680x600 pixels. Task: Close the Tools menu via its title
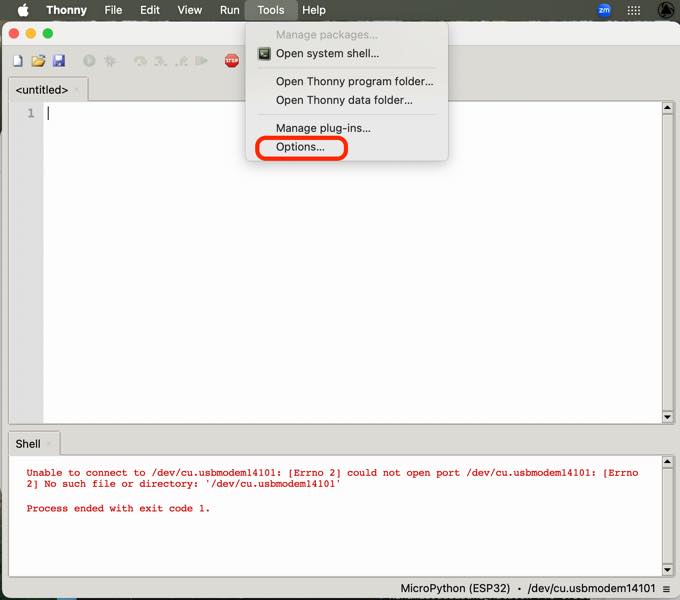point(271,10)
